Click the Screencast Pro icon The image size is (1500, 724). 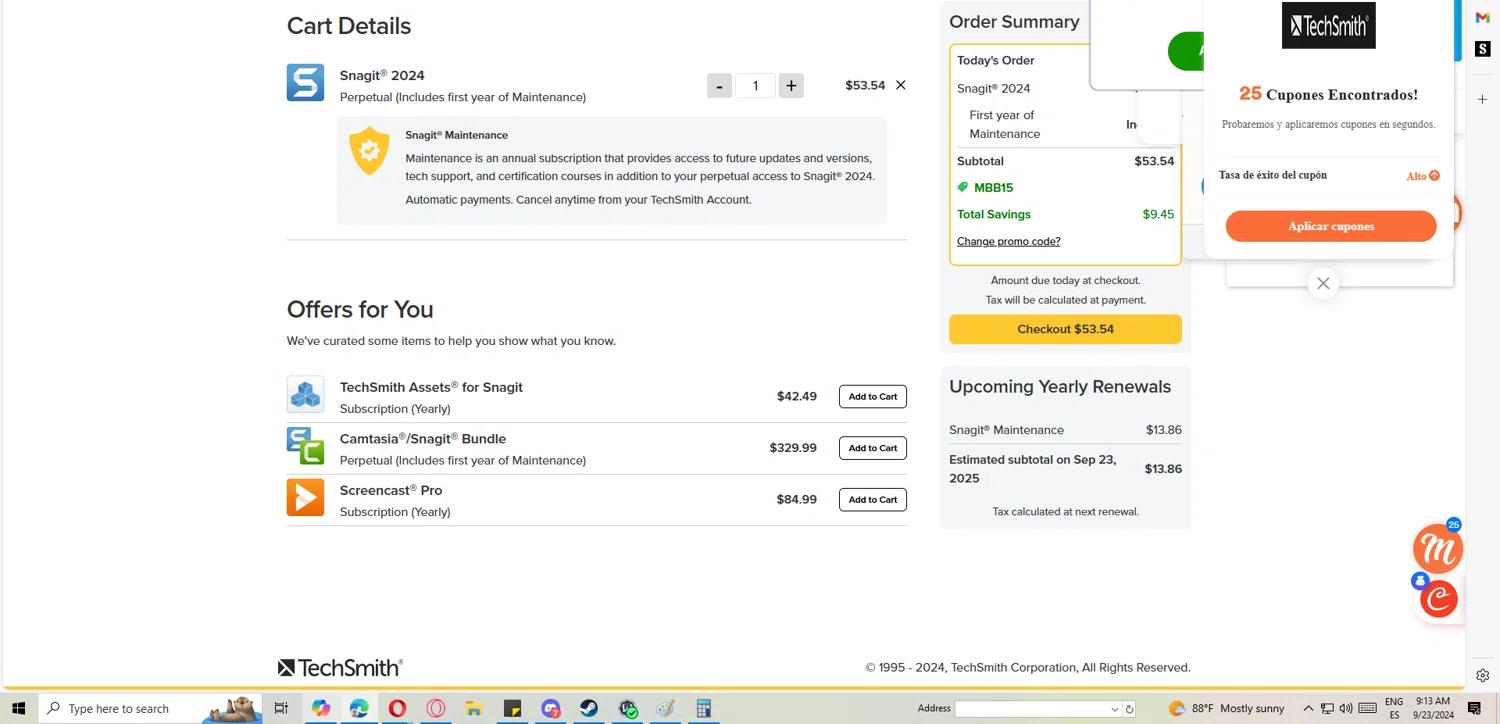[305, 497]
